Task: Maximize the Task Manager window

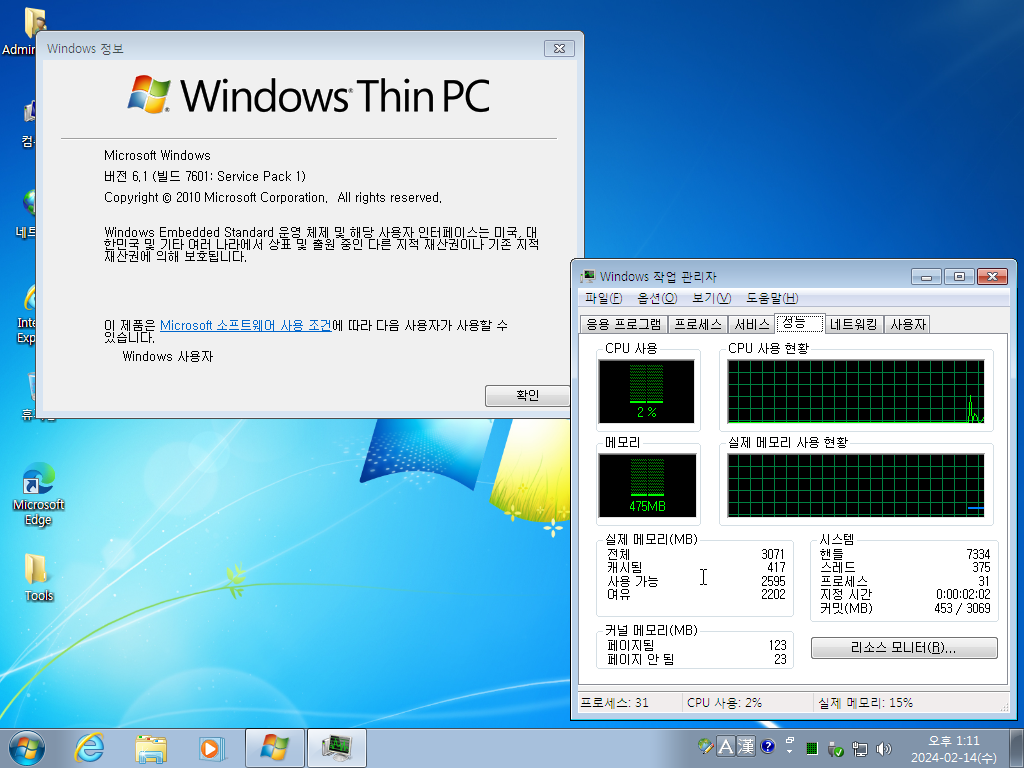Action: (959, 277)
